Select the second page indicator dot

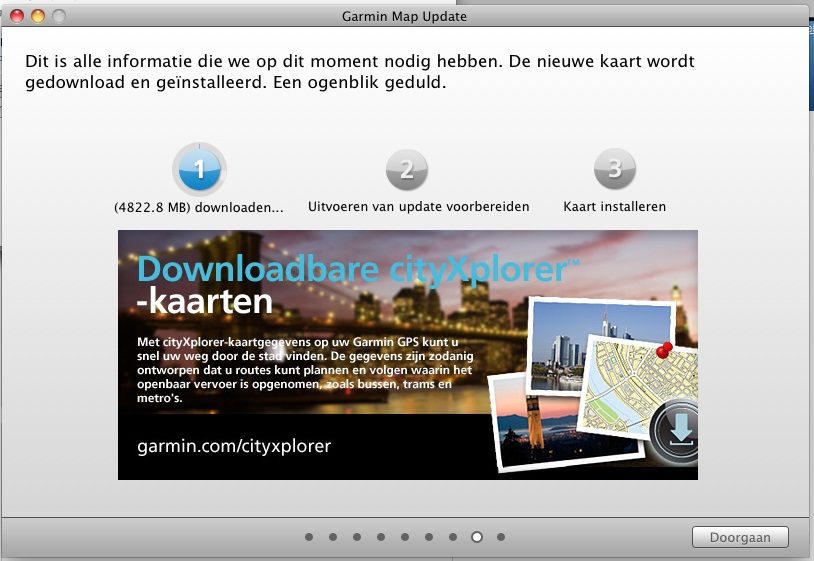click(x=333, y=537)
